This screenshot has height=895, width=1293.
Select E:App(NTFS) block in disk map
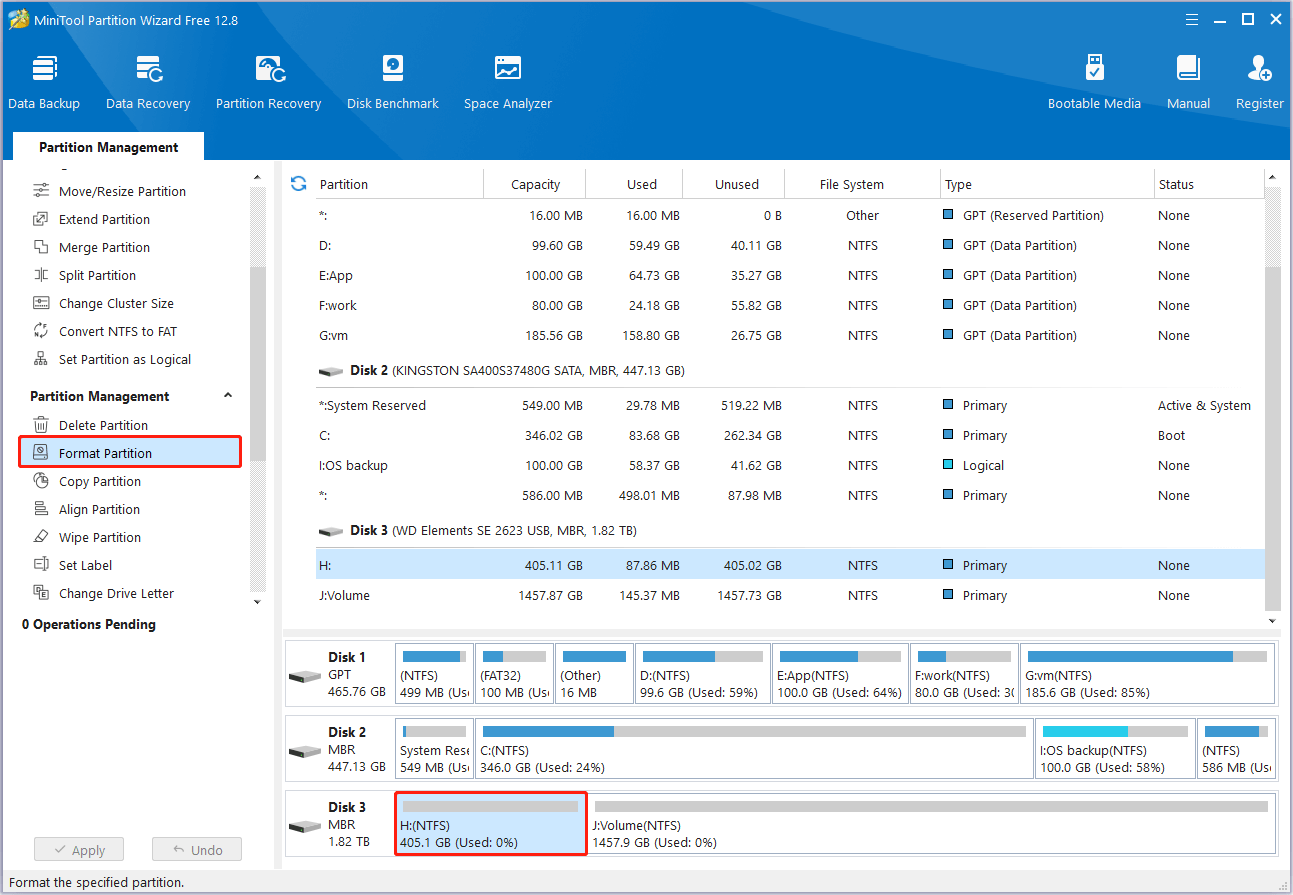pos(840,674)
